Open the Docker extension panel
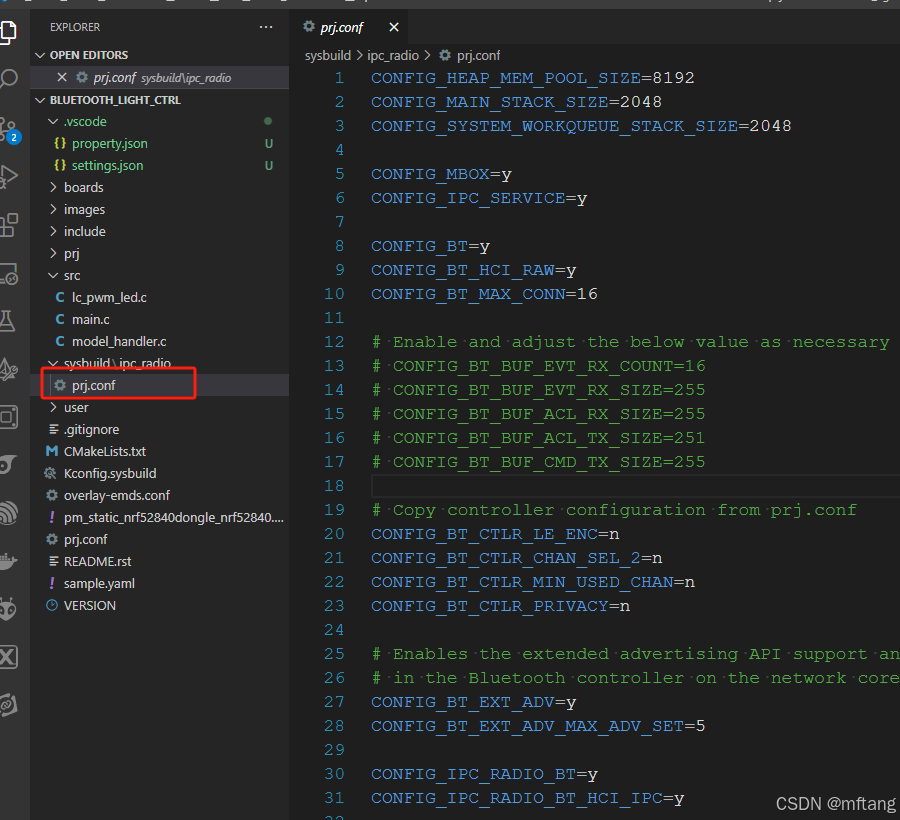900x820 pixels. point(13,560)
